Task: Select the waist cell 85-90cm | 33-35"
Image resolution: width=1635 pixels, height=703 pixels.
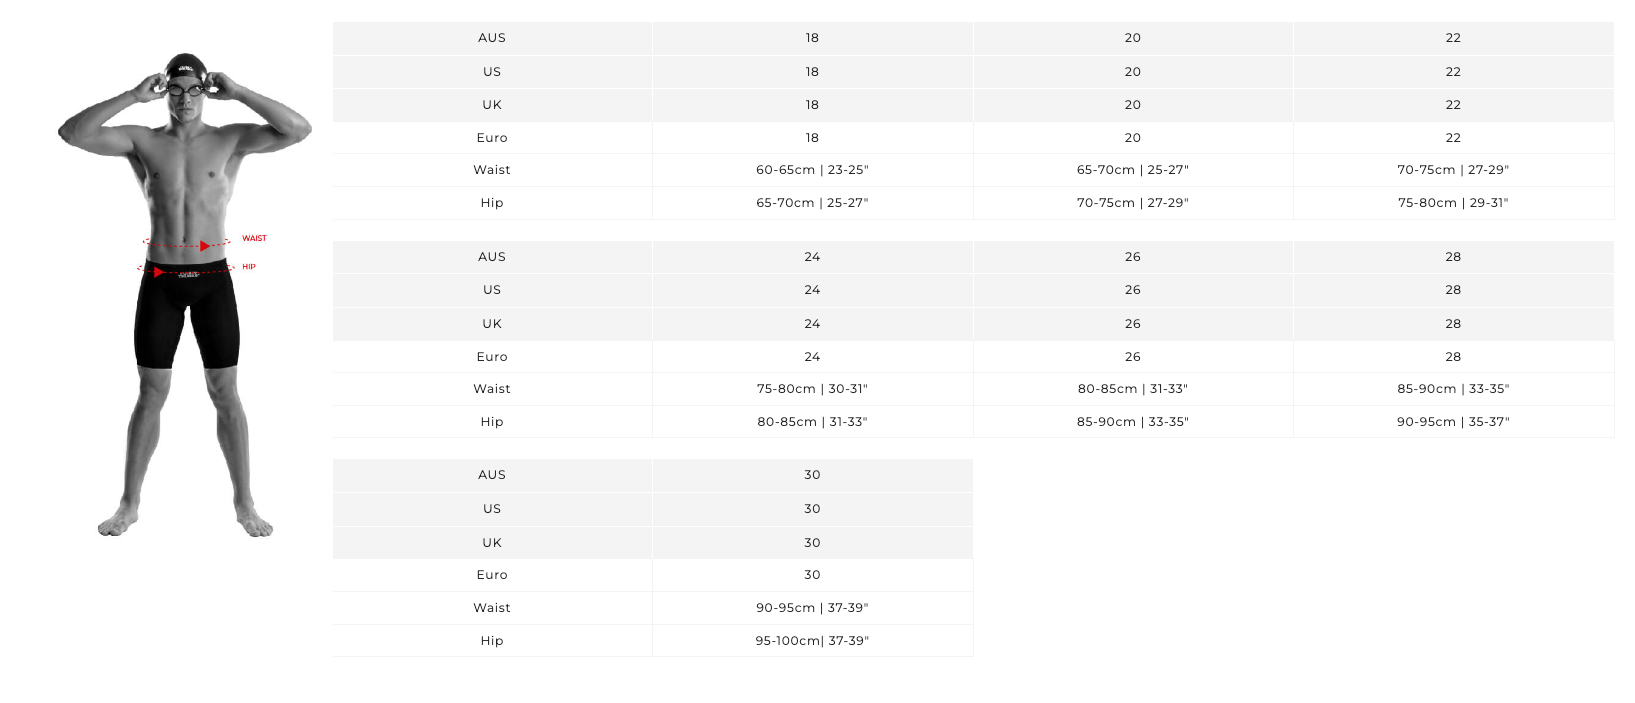Action: (x=1453, y=389)
